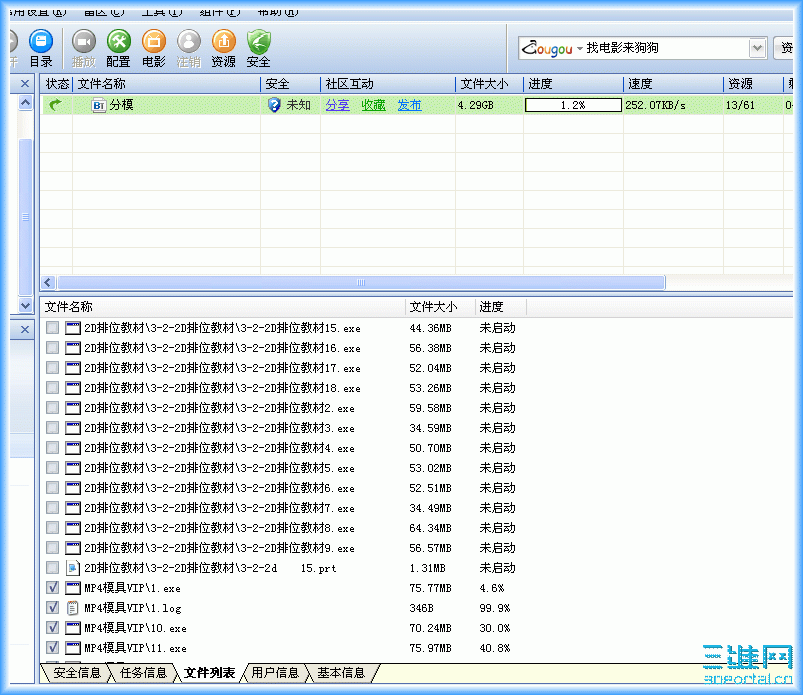803x695 pixels.
Task: Open the 安全 security shield toolbar icon
Action: 259,49
